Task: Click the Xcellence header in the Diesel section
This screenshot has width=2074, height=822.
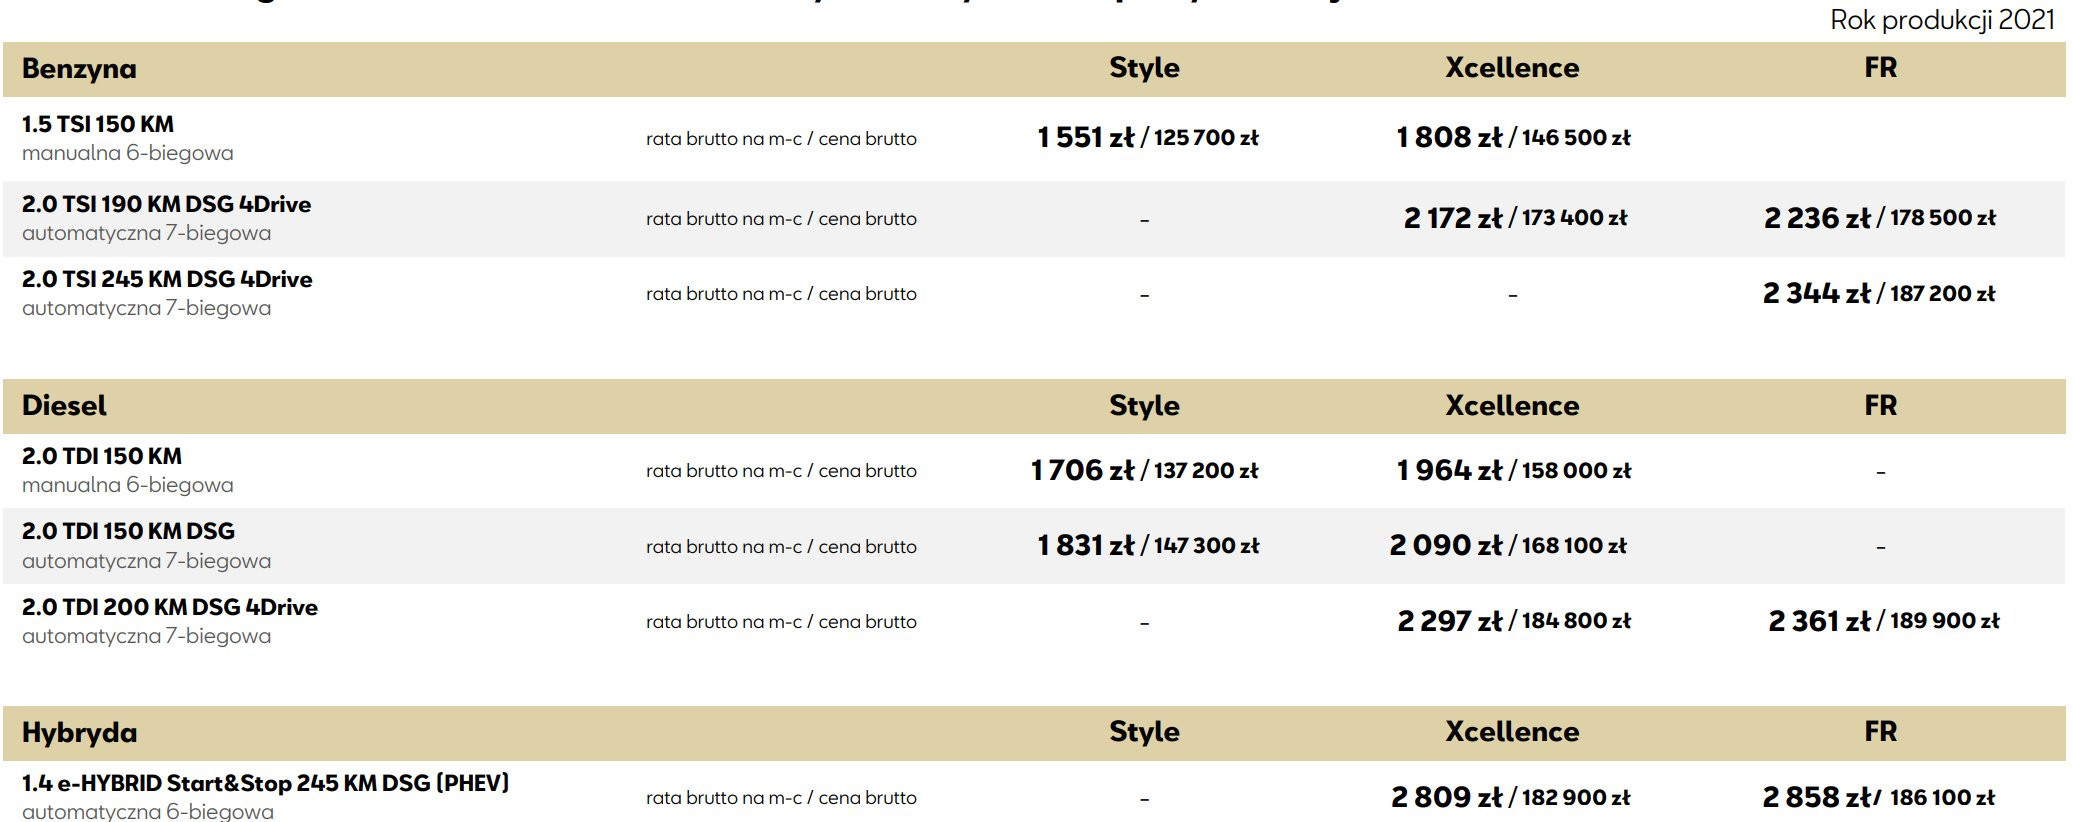Action: [1512, 406]
